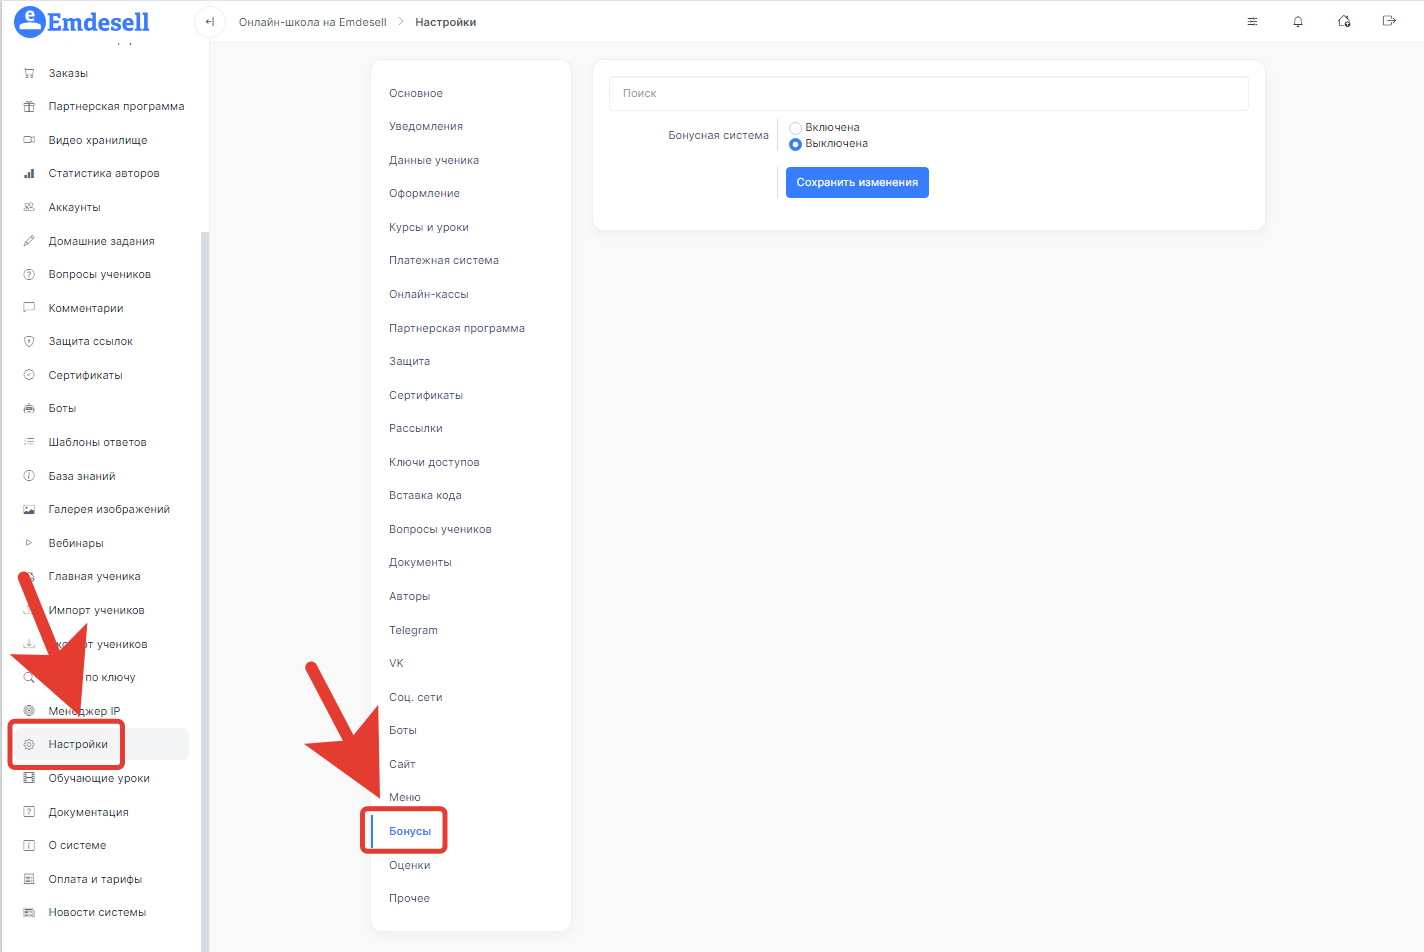The width and height of the screenshot is (1424, 952).
Task: Click the robot icon next to Боты
Action: point(29,408)
